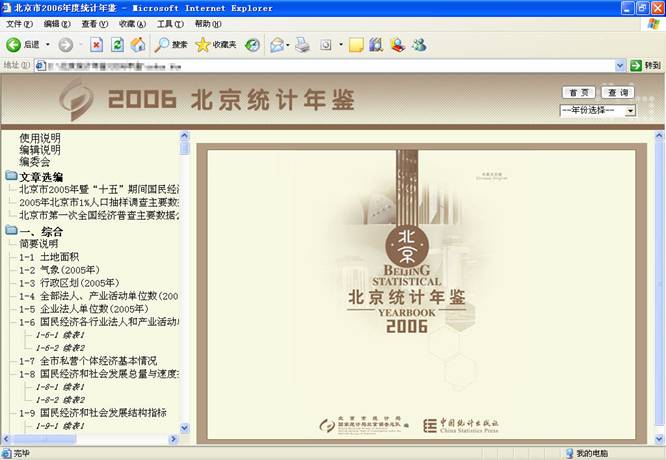Open 1-6-1 续表1 sub-item
The image size is (666, 460).
[60, 335]
